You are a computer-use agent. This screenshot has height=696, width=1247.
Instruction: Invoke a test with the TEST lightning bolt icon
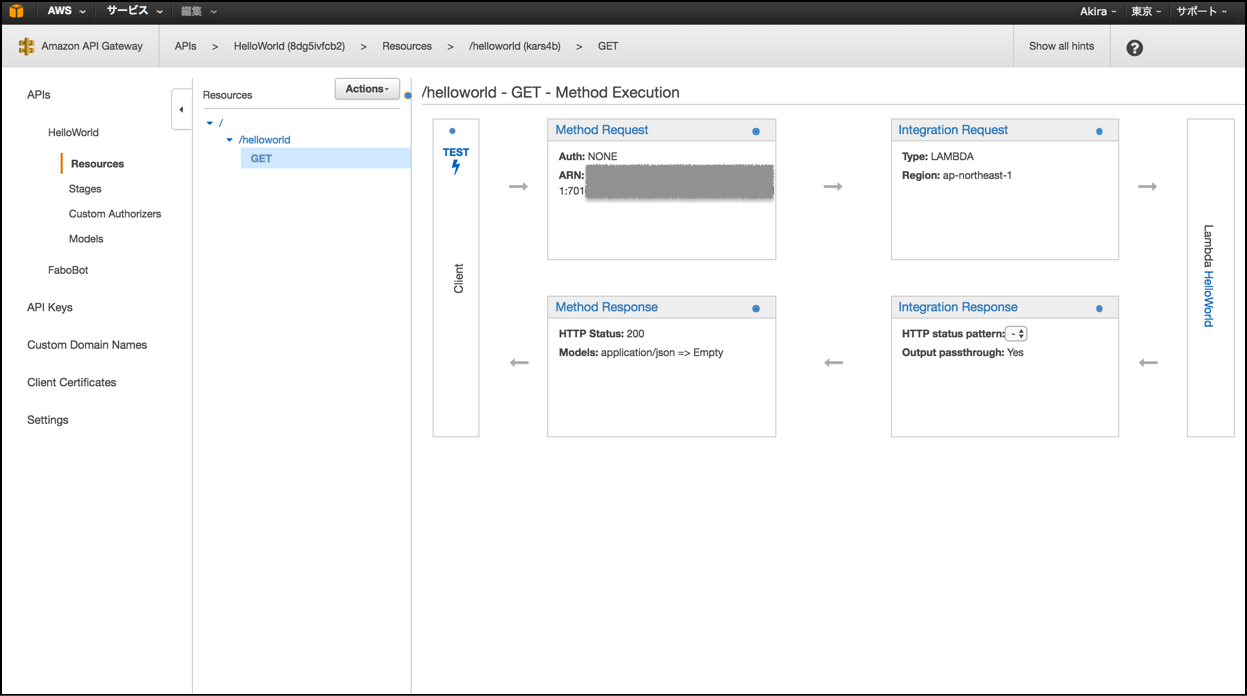coord(456,166)
